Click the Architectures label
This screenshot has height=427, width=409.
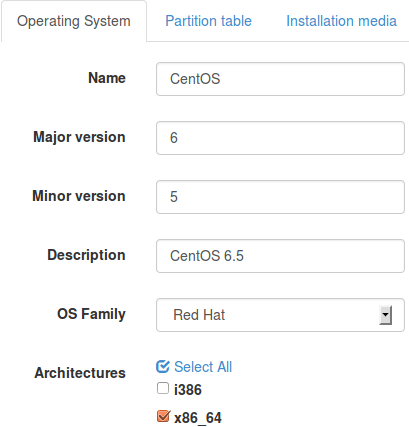(80, 373)
